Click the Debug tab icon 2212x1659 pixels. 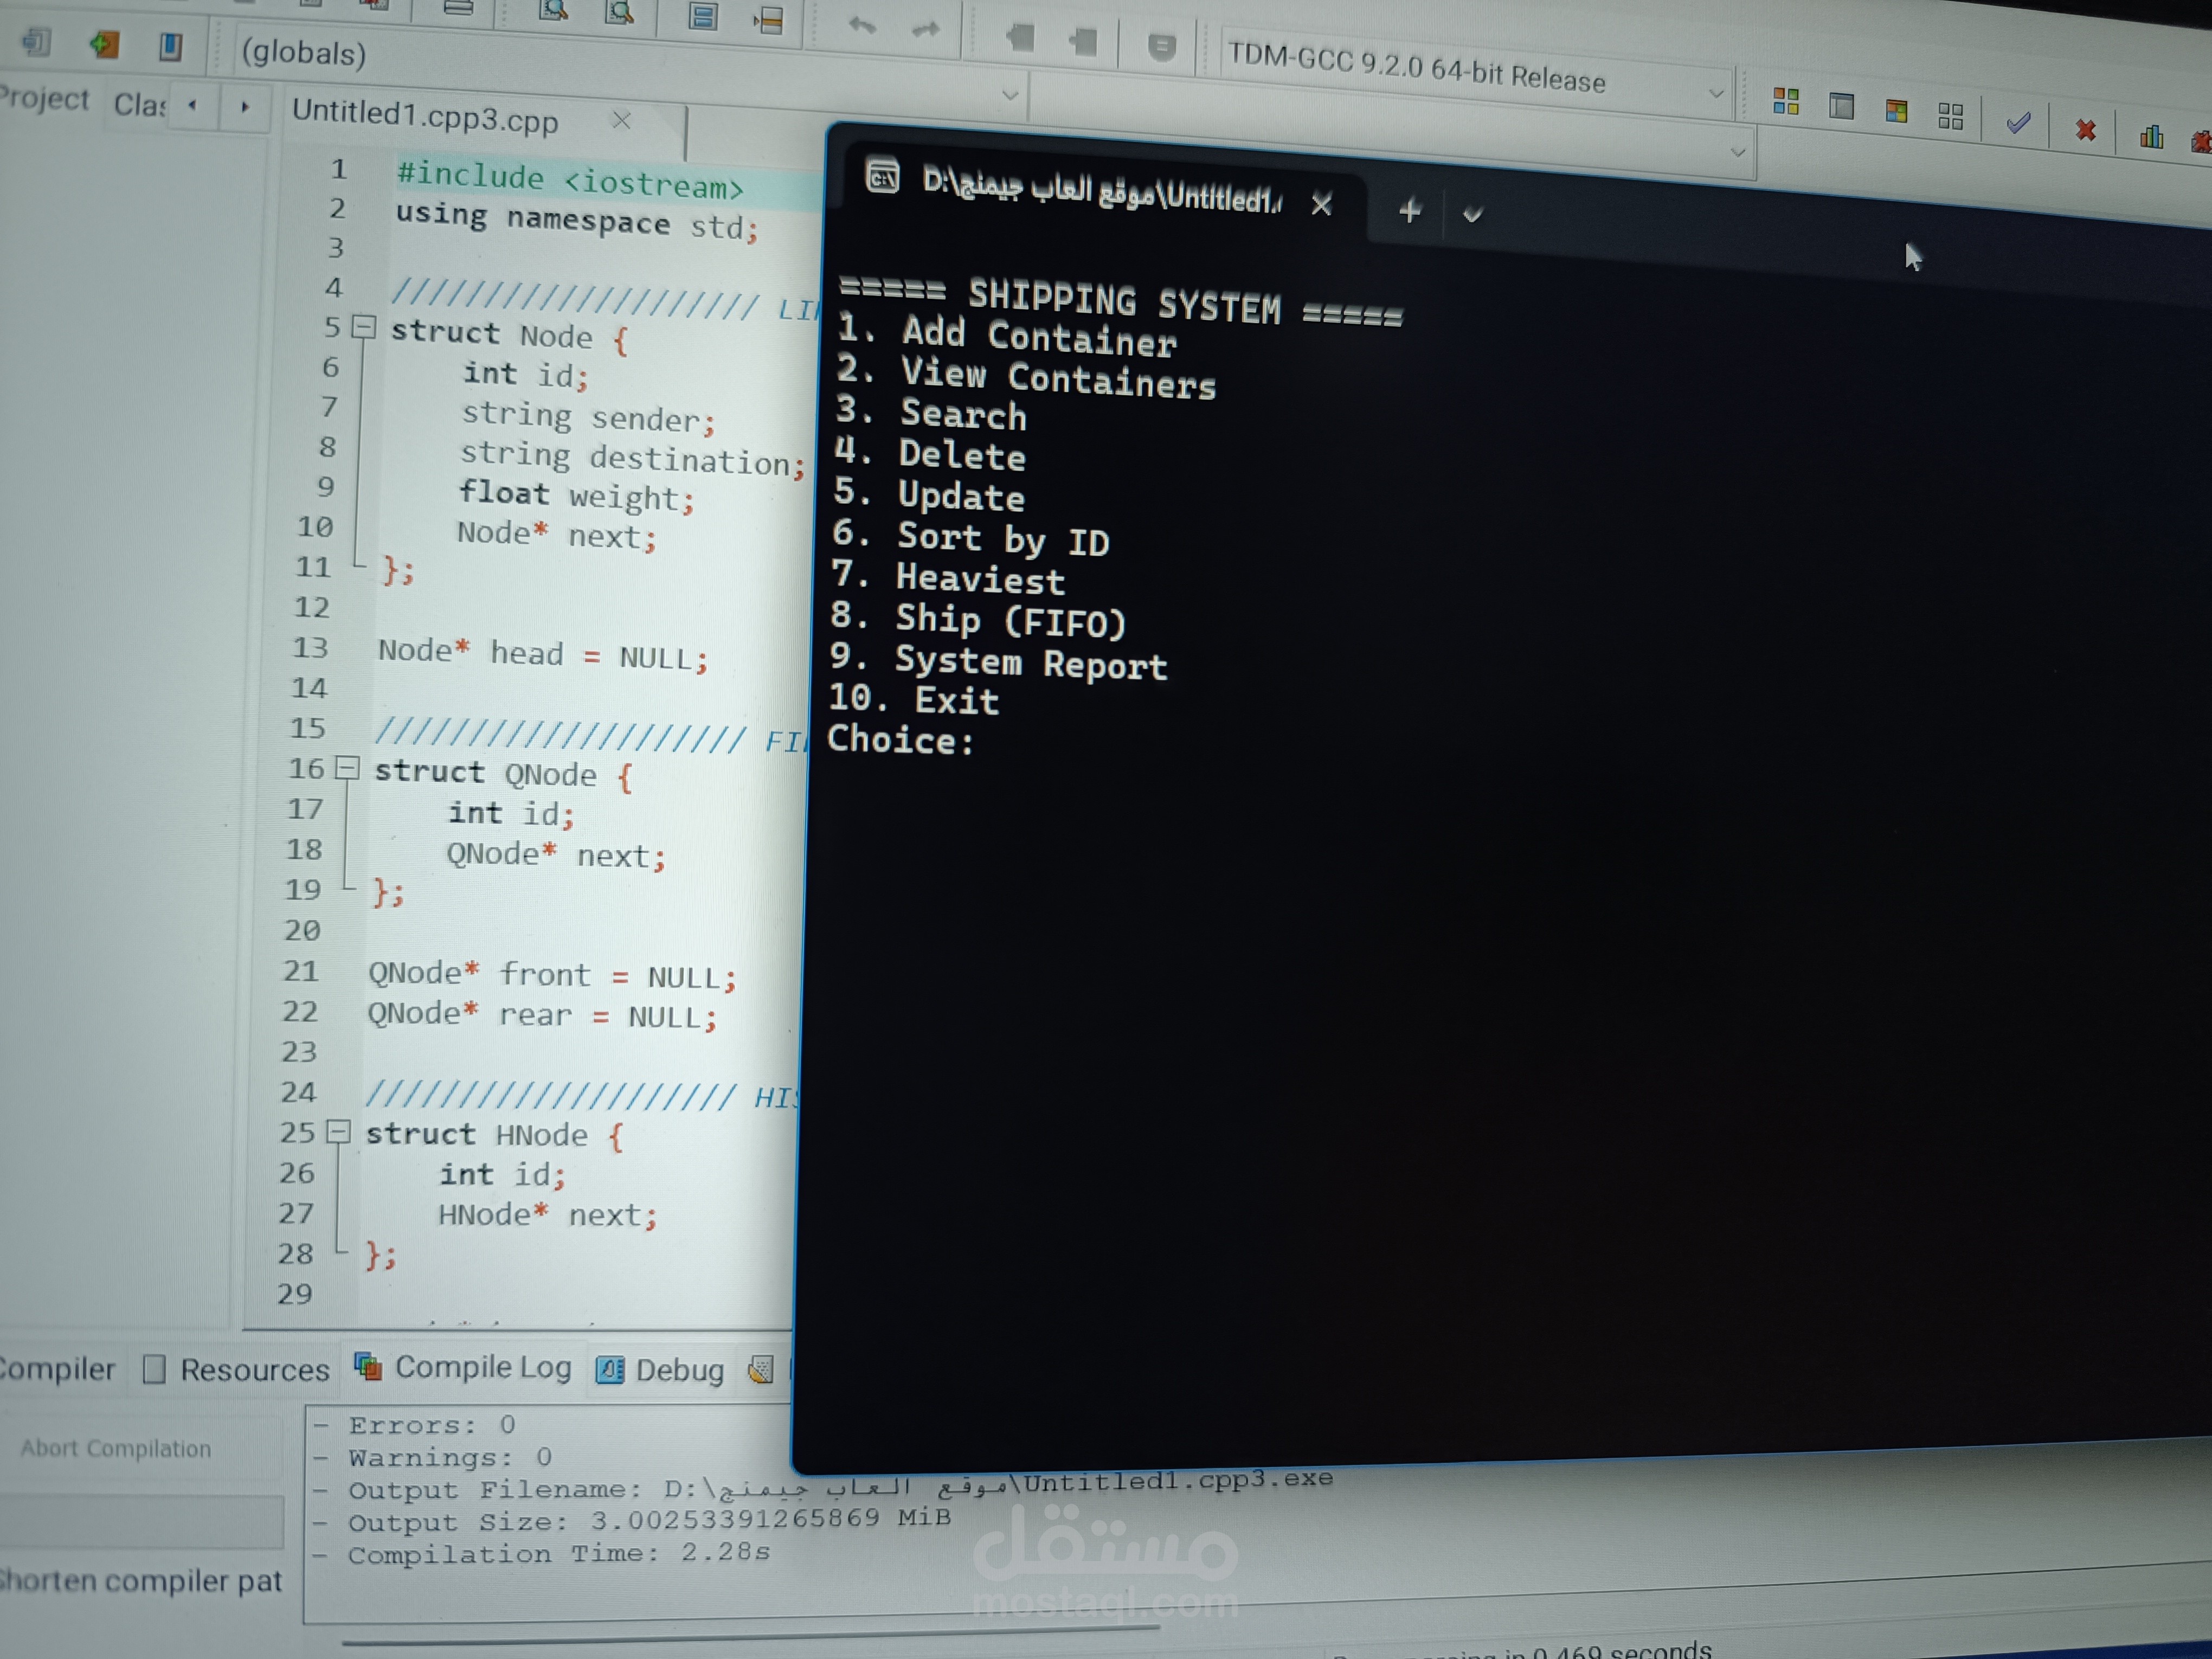pos(609,1369)
